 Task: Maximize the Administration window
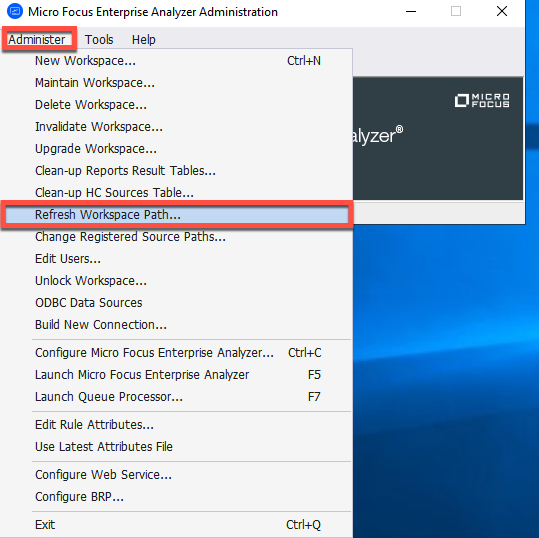[x=456, y=11]
